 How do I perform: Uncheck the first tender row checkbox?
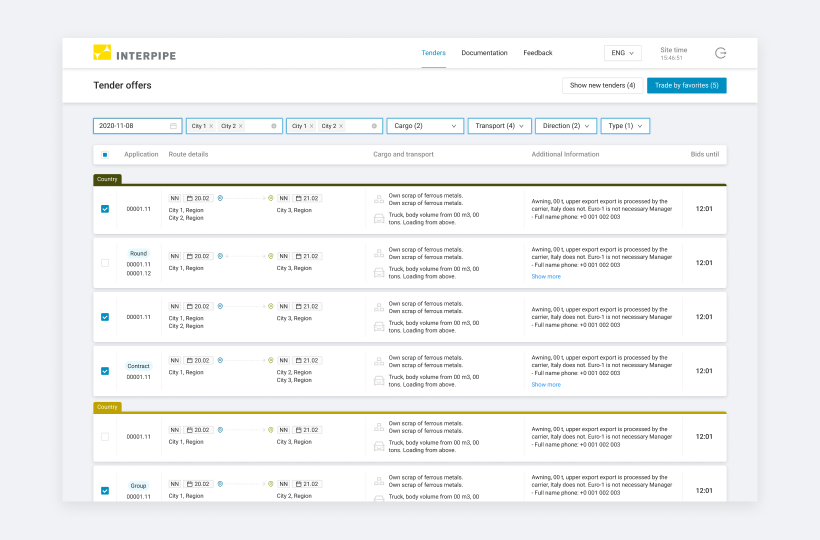pos(105,209)
